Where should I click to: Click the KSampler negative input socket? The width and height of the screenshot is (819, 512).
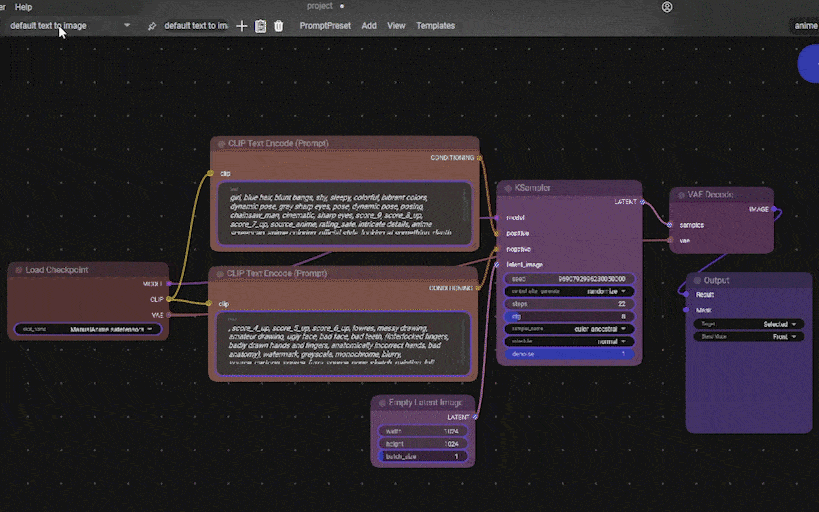[x=497, y=249]
